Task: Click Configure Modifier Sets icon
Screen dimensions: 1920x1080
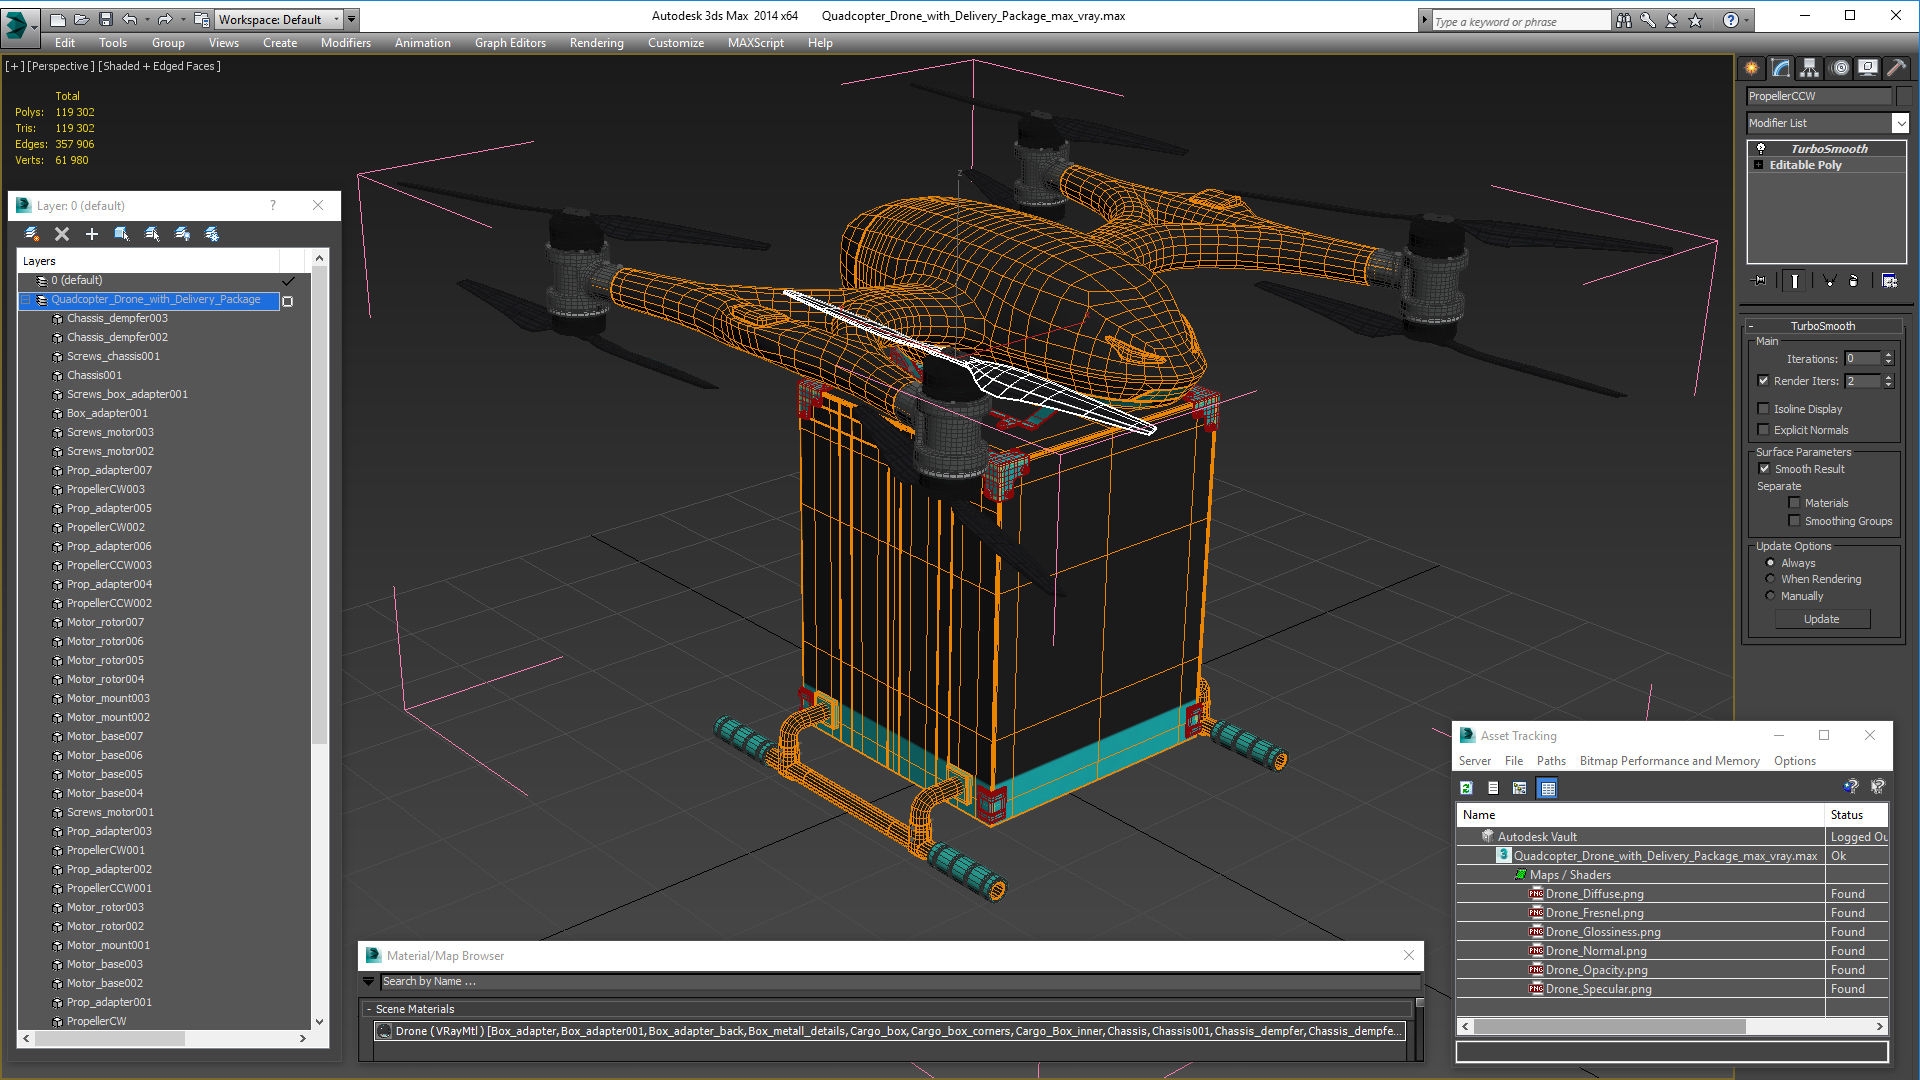Action: tap(1889, 281)
